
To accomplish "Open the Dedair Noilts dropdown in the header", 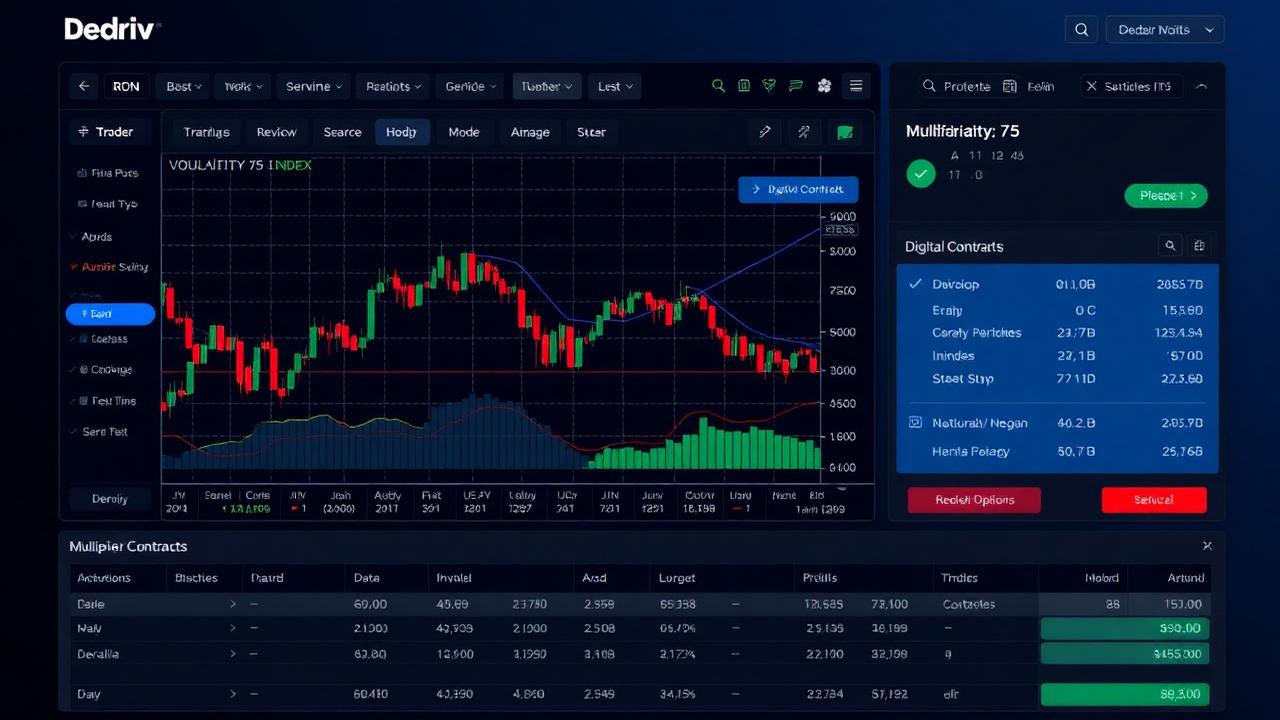I will coord(1165,30).
